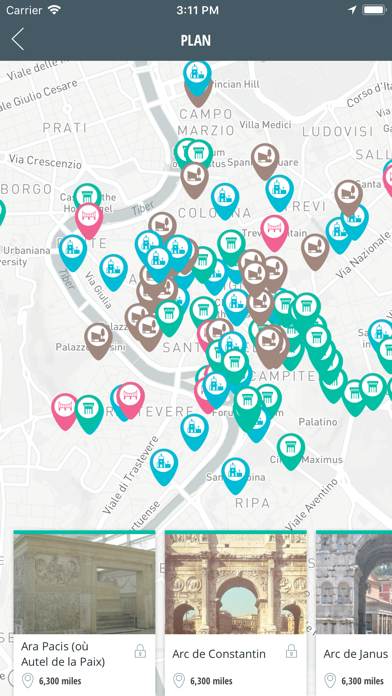Open the Arc de Constantin photo
The image size is (392, 696).
[x=236, y=584]
